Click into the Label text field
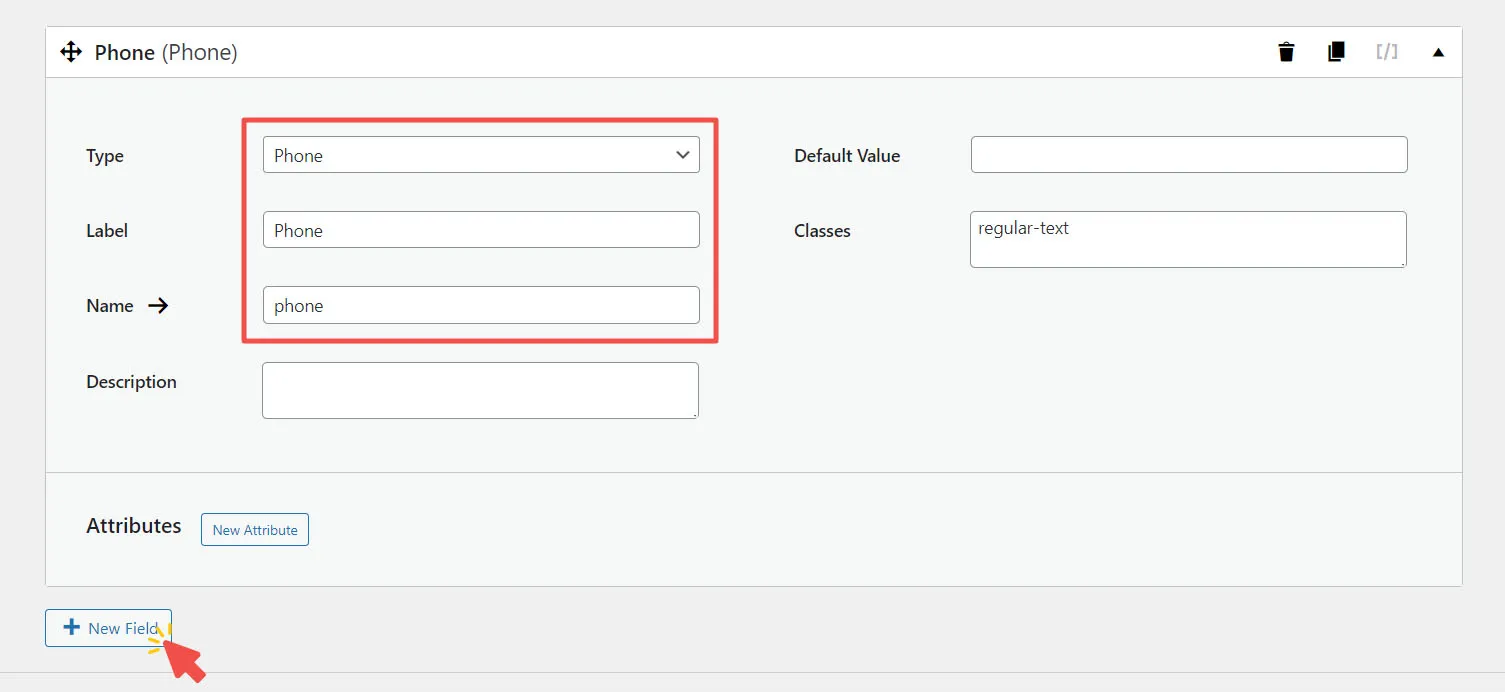The width and height of the screenshot is (1505, 692). point(481,230)
